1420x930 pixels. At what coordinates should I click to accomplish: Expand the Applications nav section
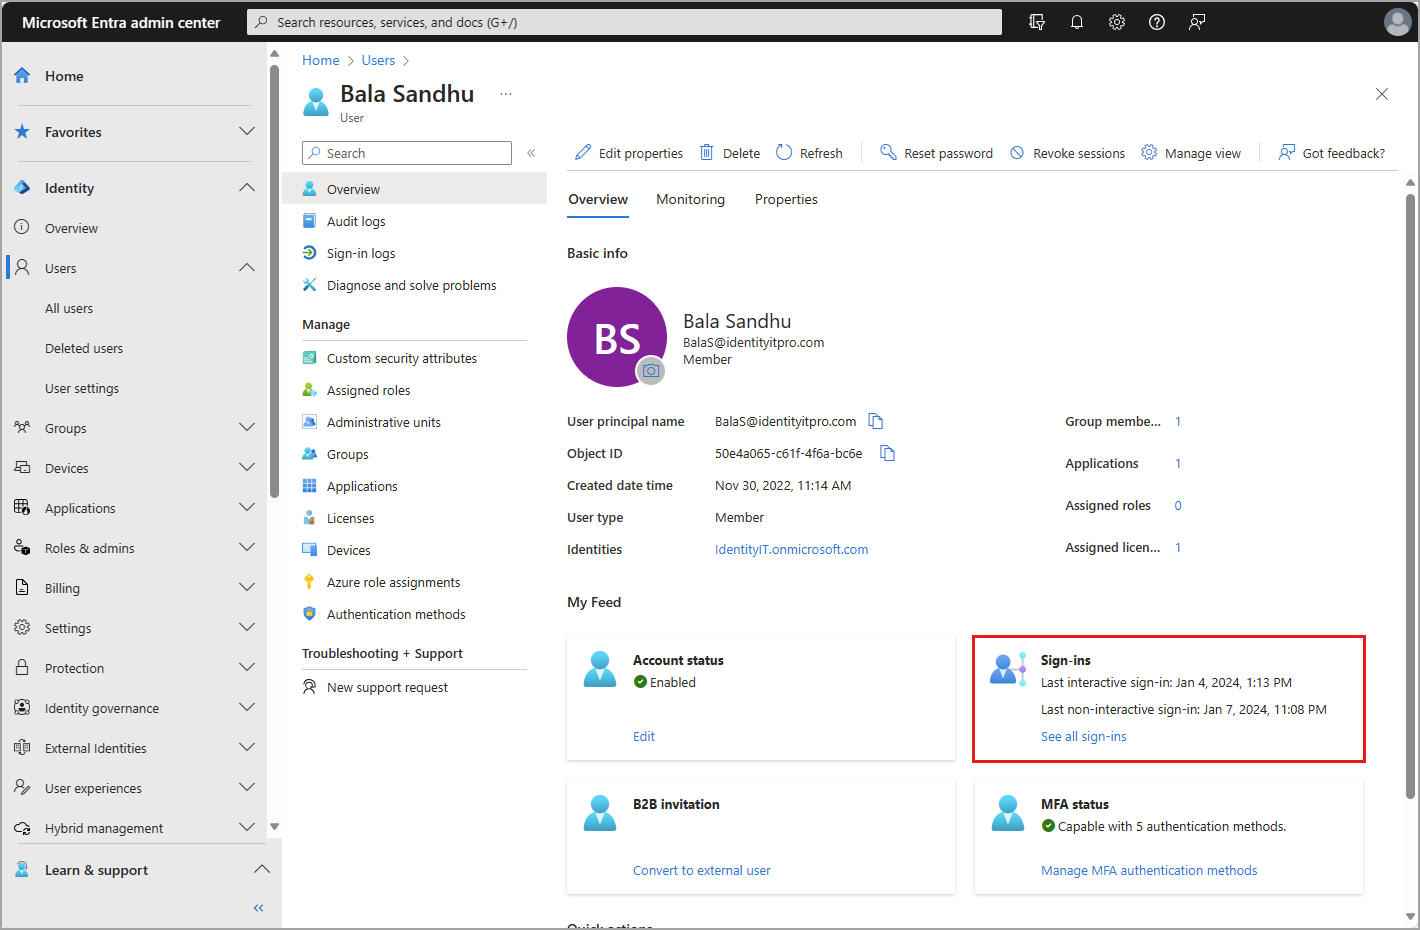(247, 507)
